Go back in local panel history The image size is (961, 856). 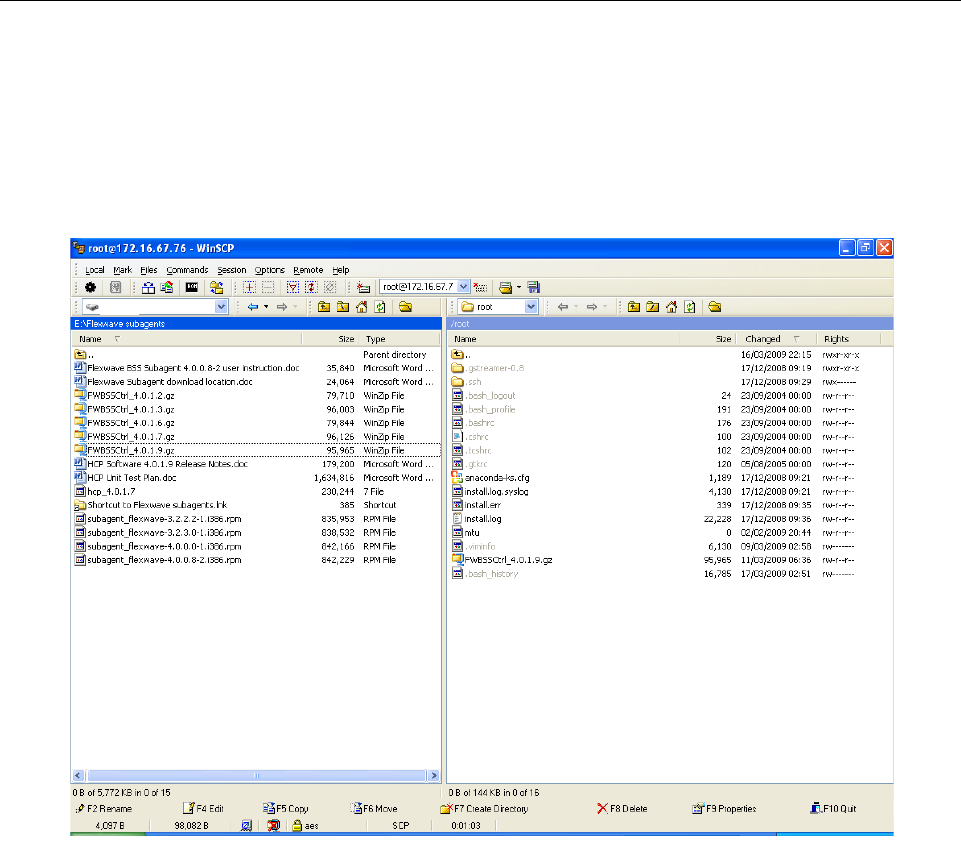[x=253, y=307]
